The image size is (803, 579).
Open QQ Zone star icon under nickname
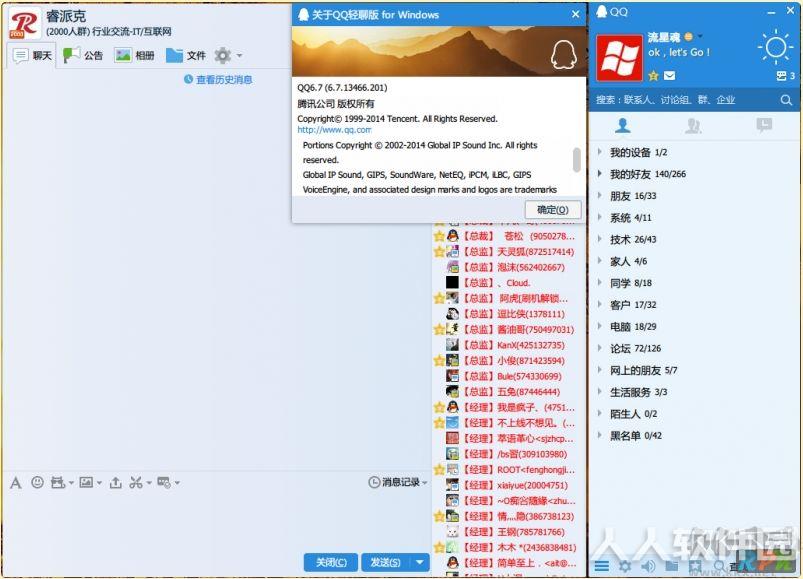[x=653, y=76]
